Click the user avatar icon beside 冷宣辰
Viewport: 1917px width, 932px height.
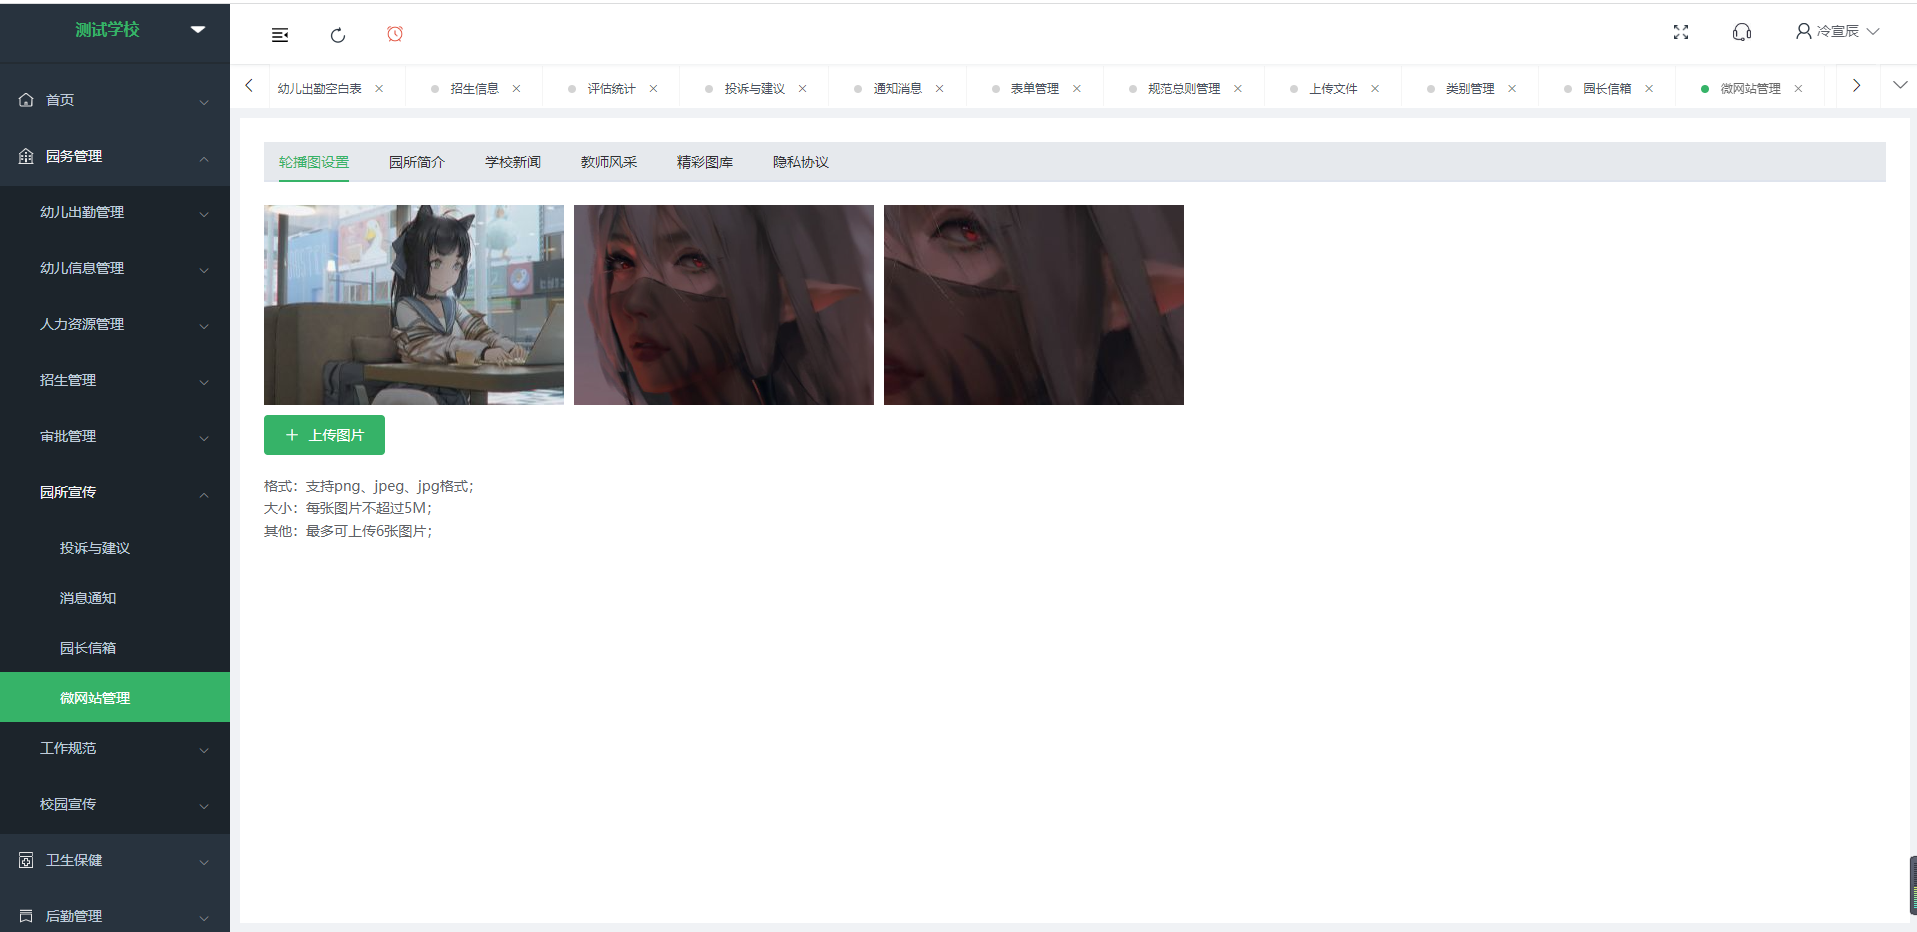(x=1804, y=31)
